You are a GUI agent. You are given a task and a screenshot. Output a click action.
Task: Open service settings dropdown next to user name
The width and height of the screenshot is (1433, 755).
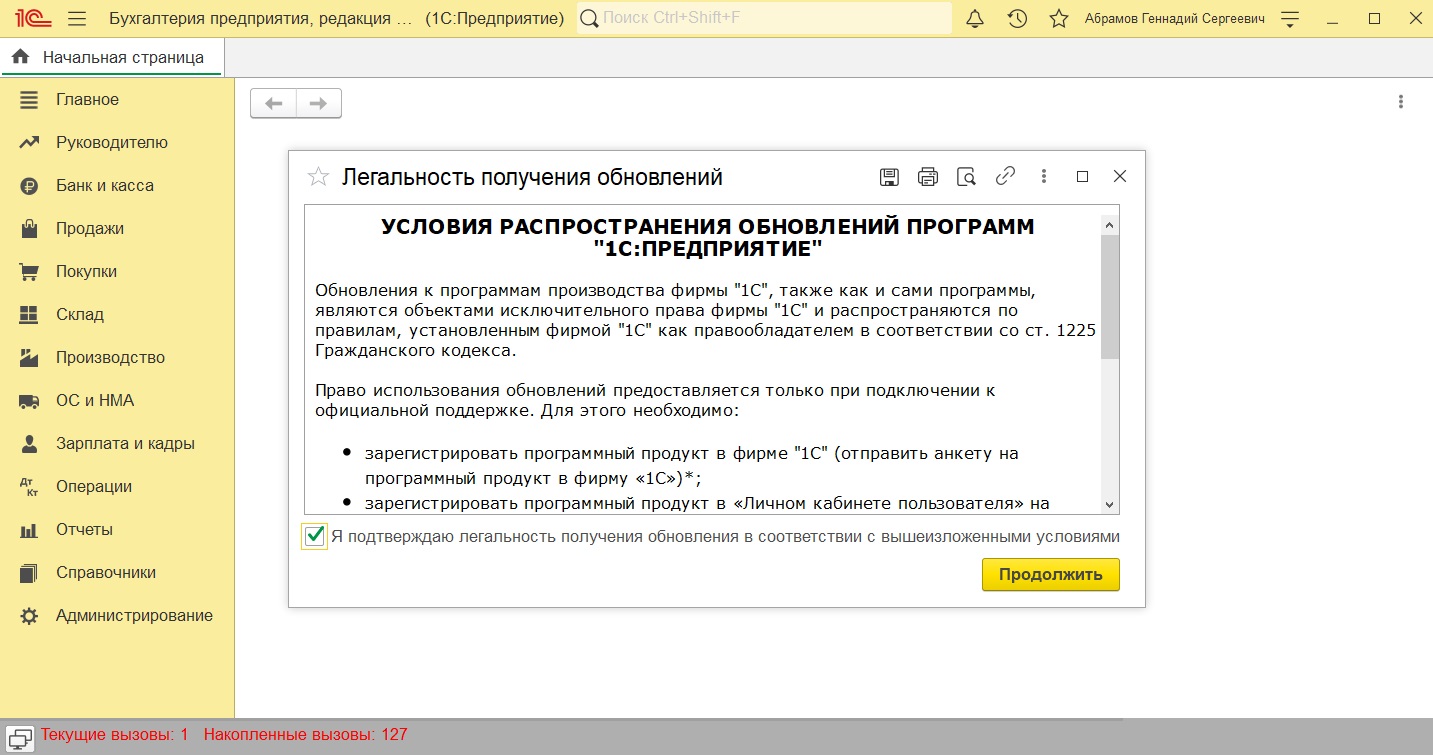coord(1290,18)
